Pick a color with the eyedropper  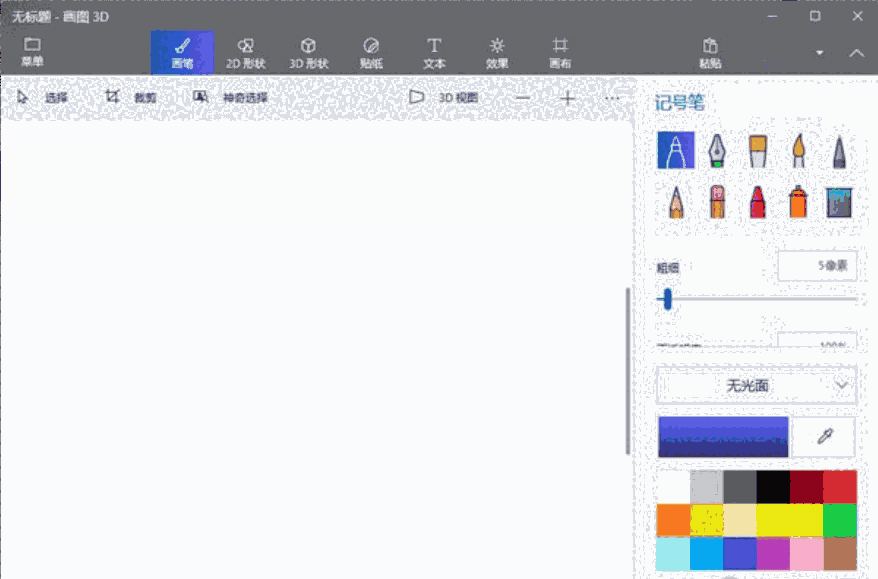point(822,437)
